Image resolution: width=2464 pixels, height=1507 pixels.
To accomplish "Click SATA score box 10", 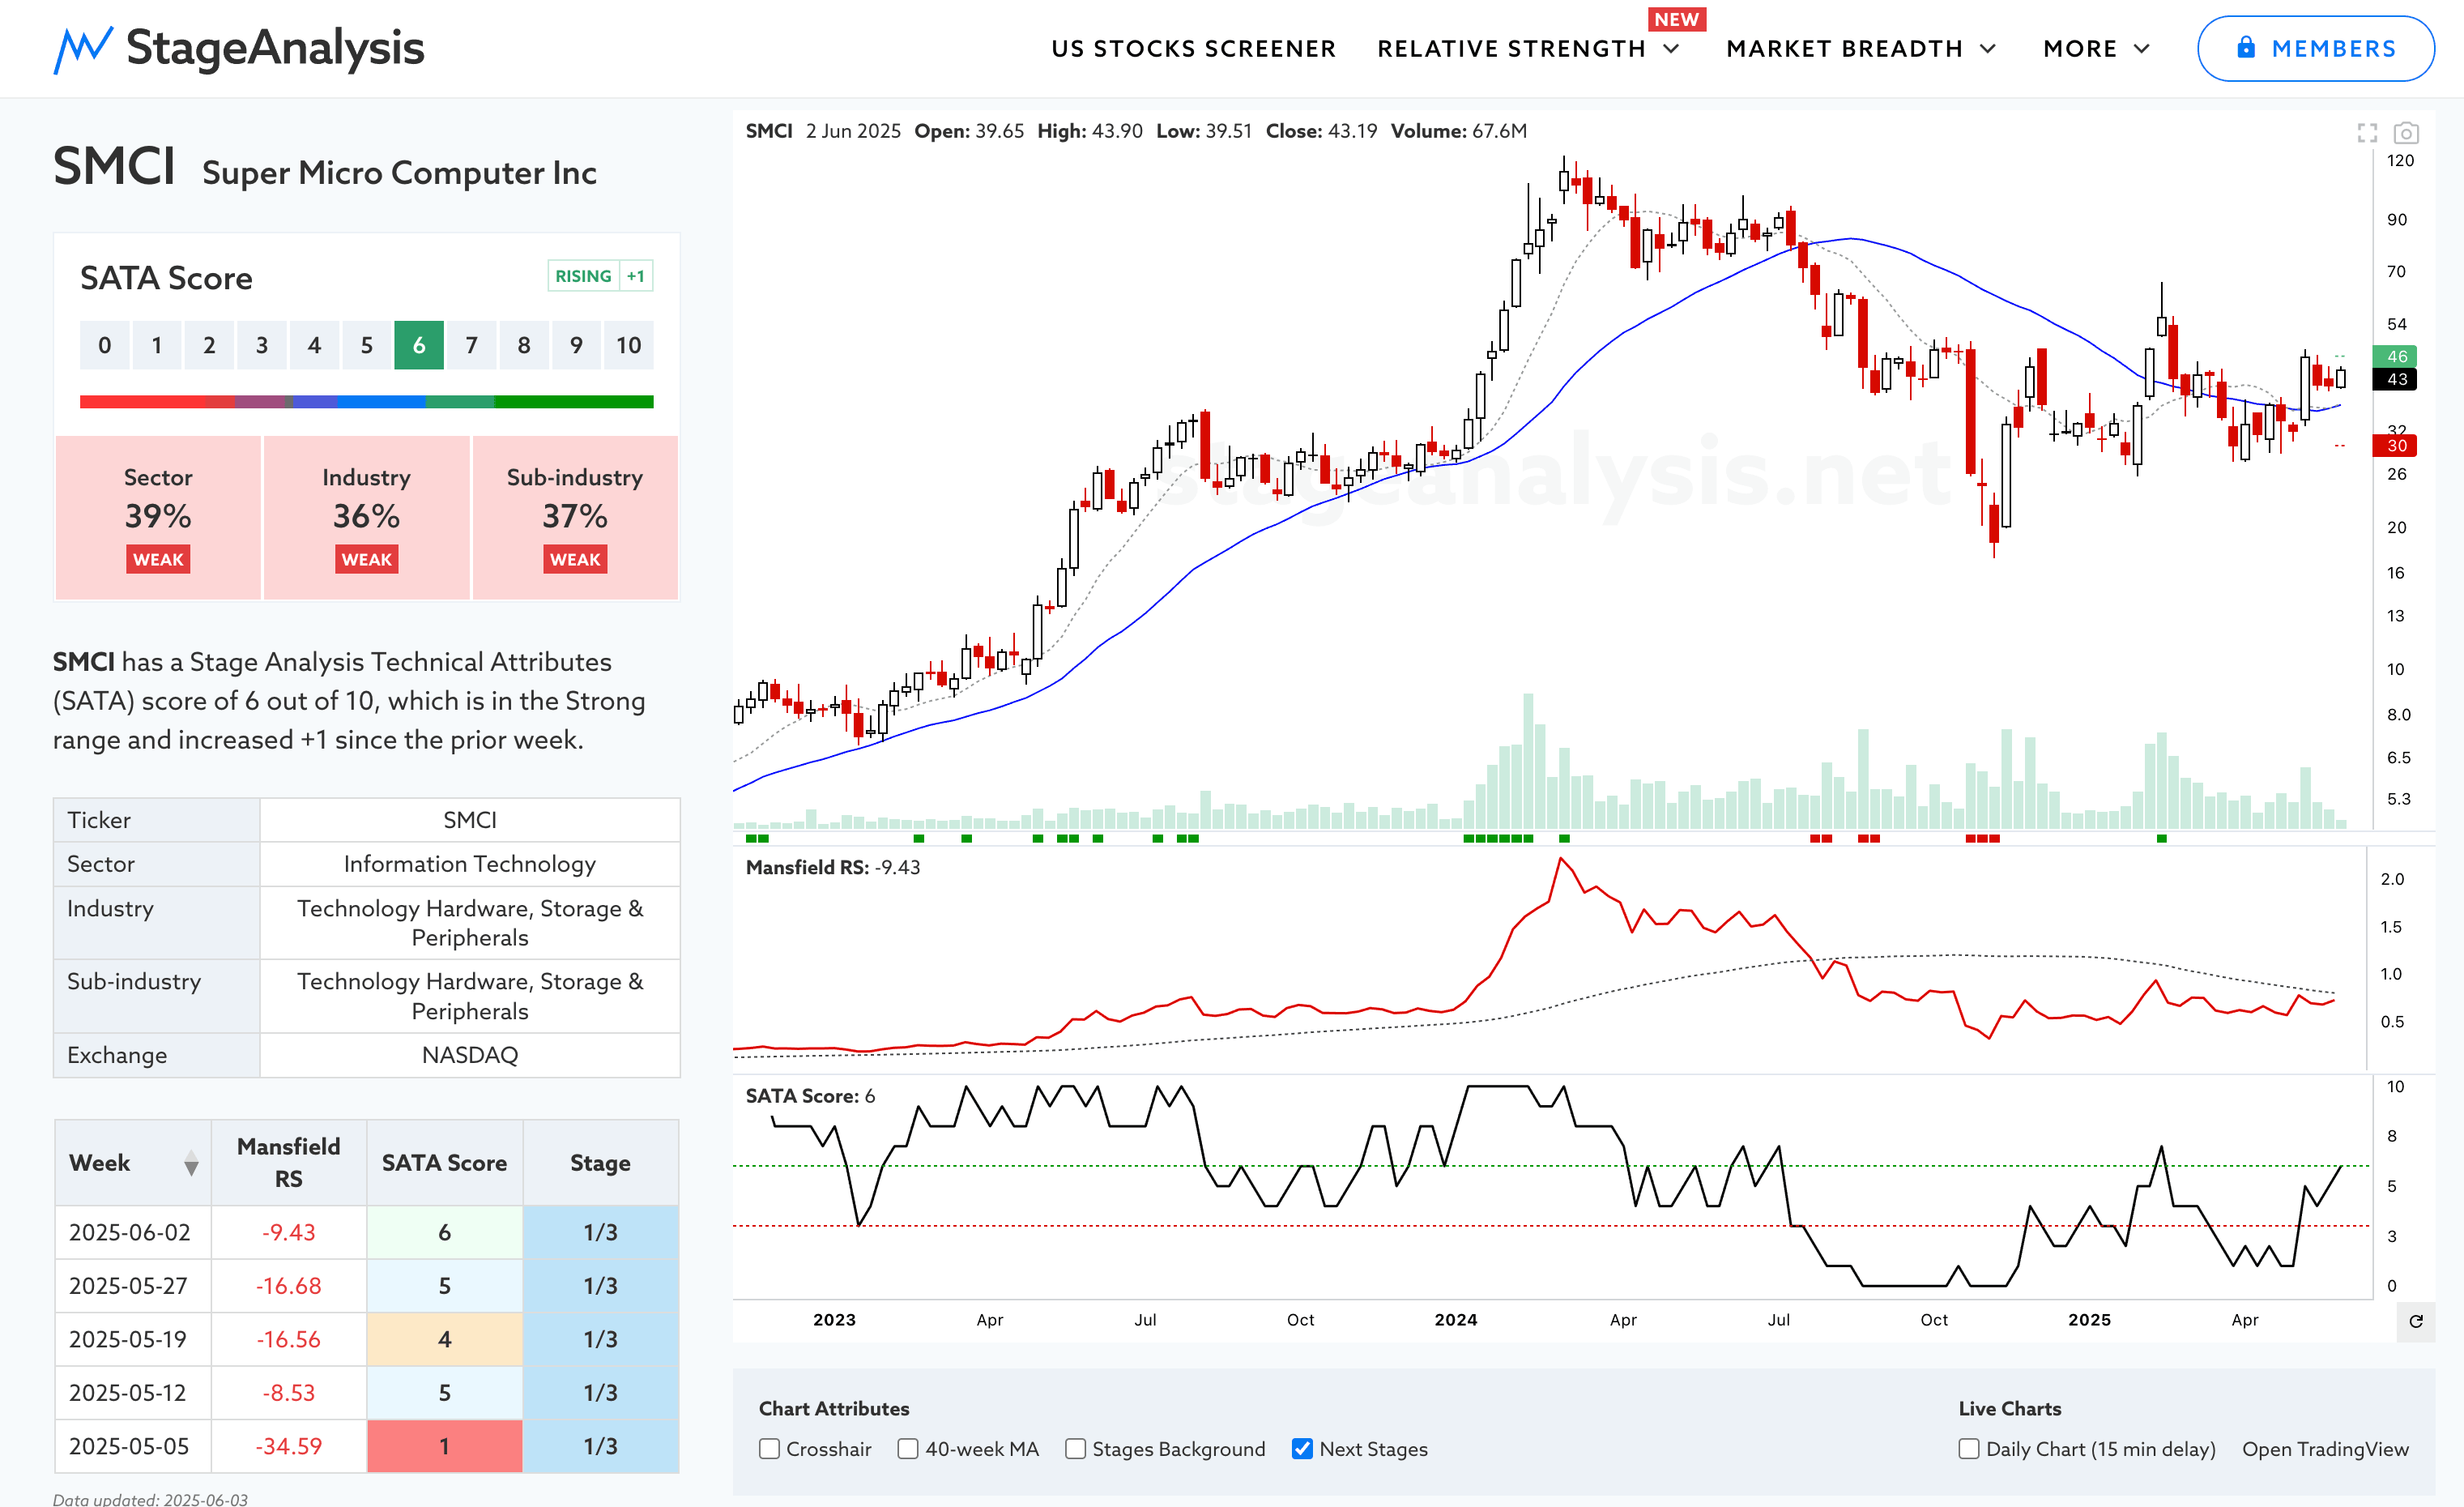I will (x=628, y=345).
